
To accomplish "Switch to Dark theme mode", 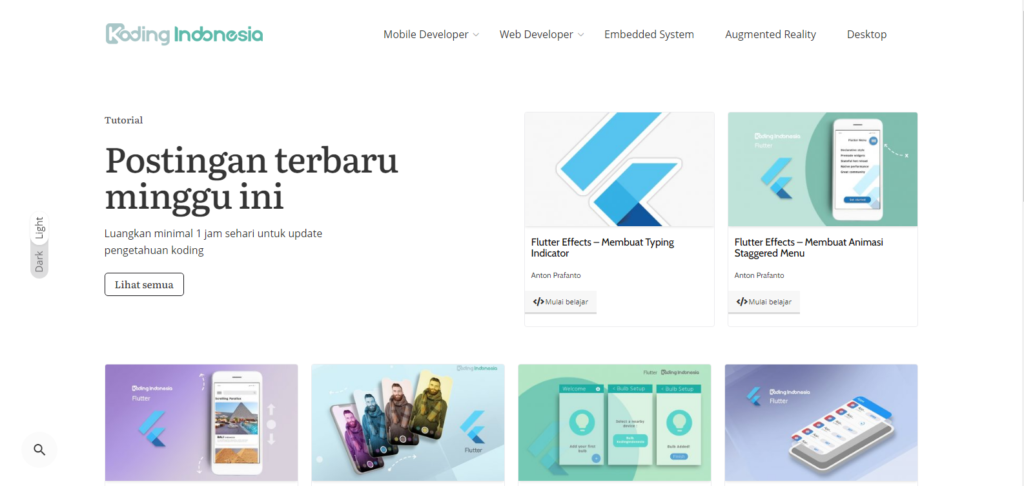I will click(39, 261).
